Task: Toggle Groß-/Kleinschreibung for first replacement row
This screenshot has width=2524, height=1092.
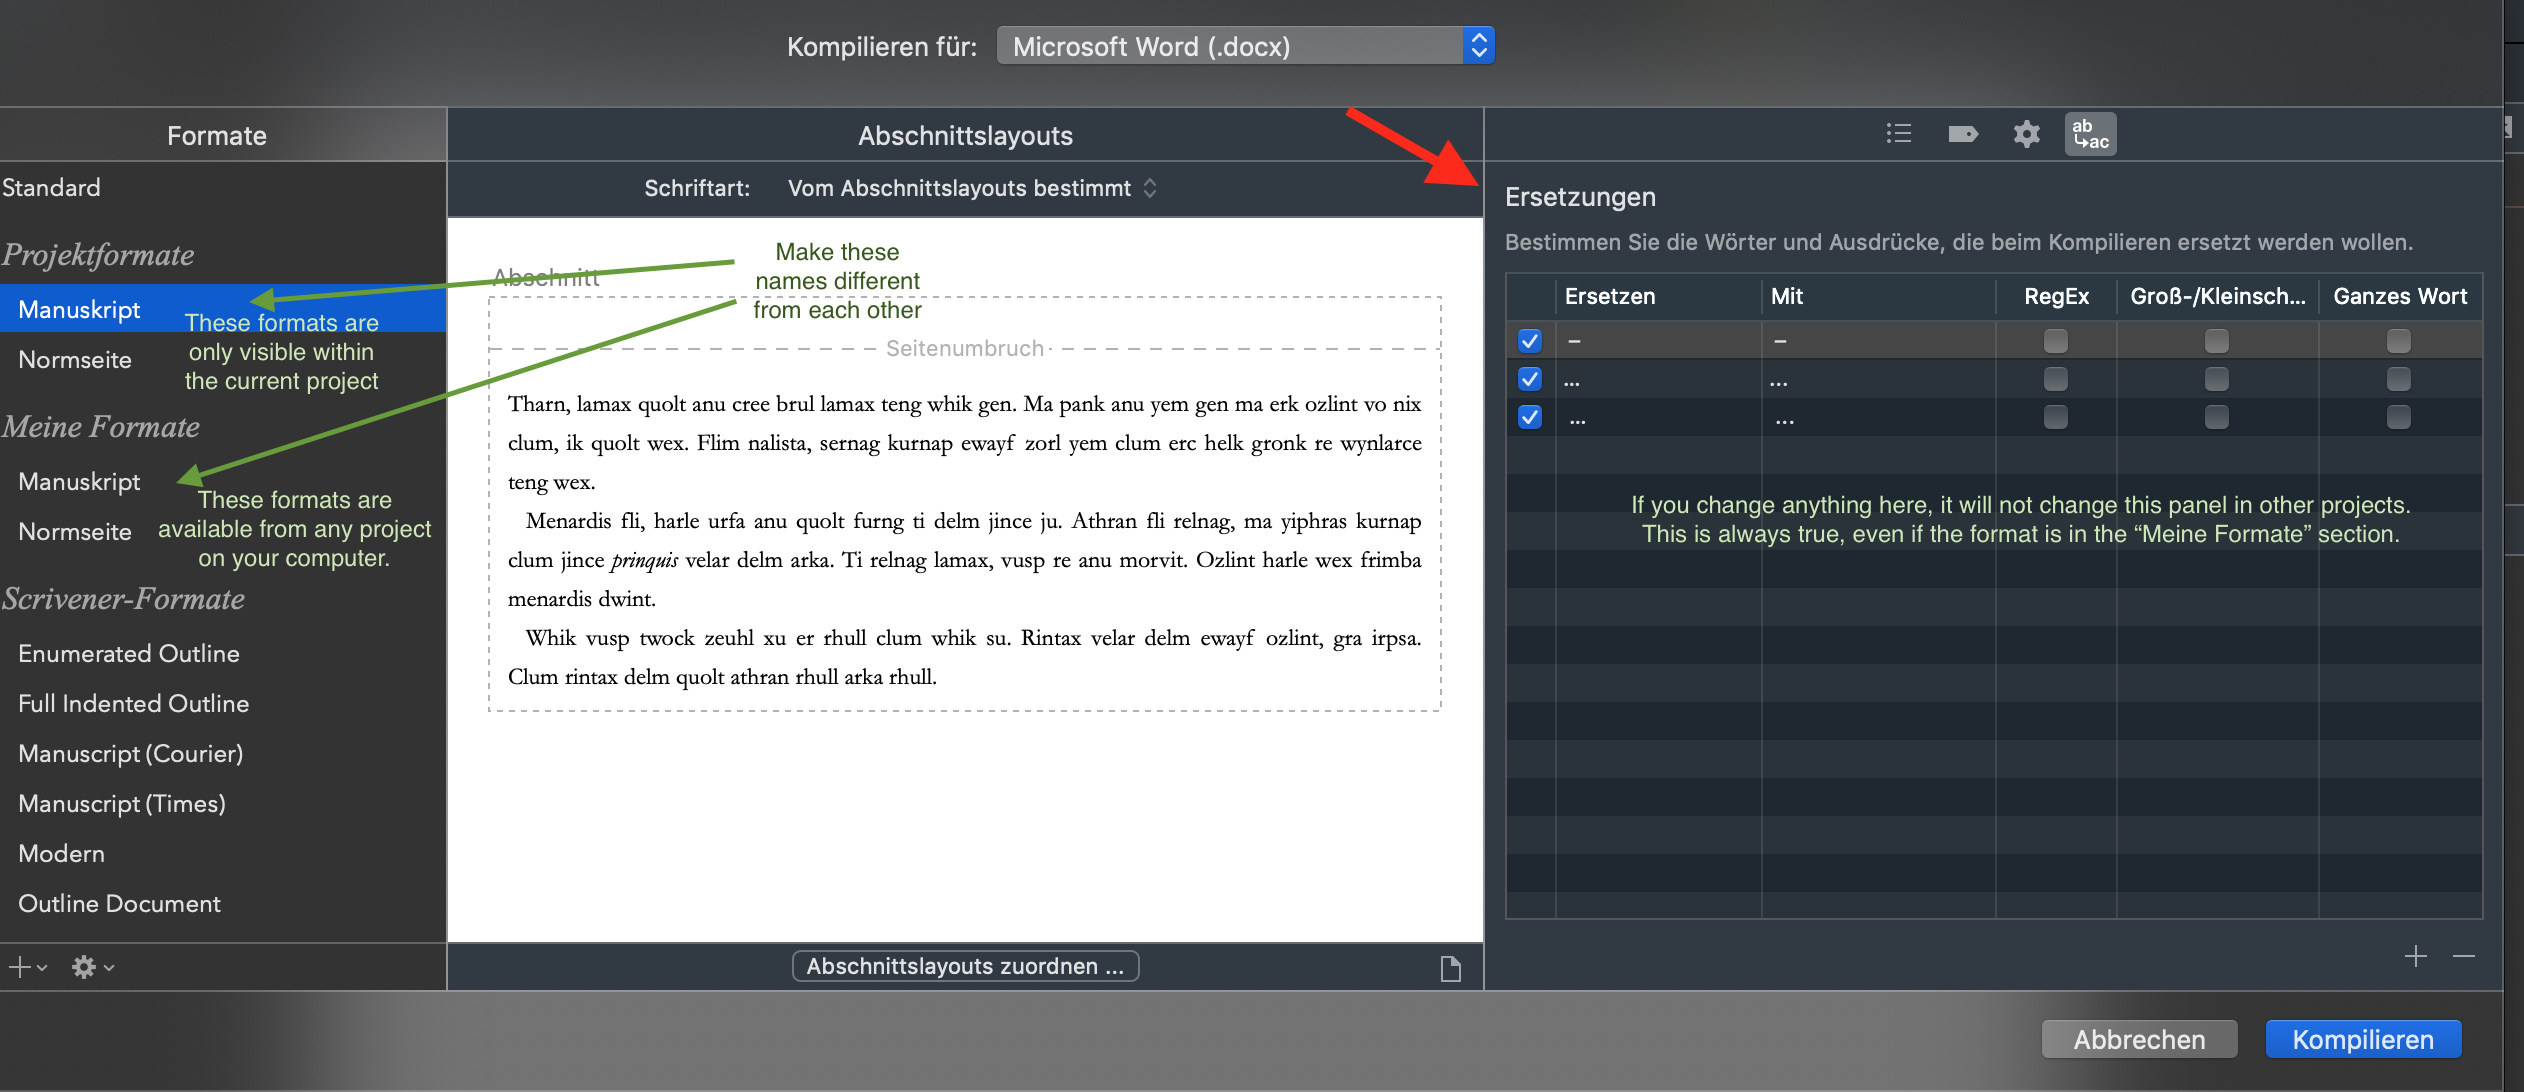Action: (x=2216, y=341)
